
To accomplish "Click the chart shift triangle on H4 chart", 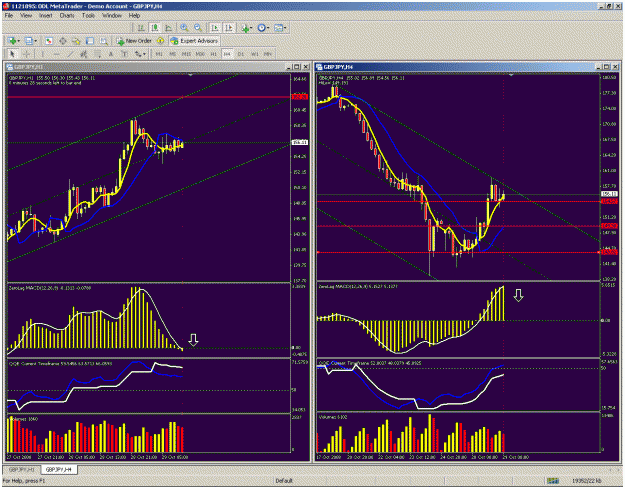I will coord(511,75).
